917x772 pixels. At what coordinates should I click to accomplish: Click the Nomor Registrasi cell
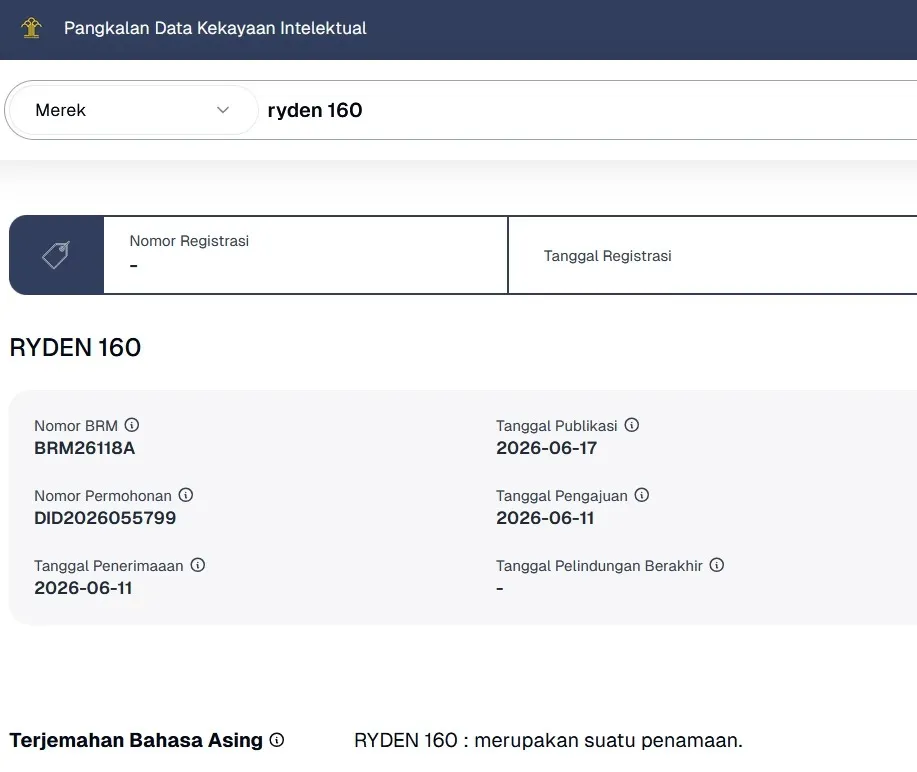[x=306, y=255]
